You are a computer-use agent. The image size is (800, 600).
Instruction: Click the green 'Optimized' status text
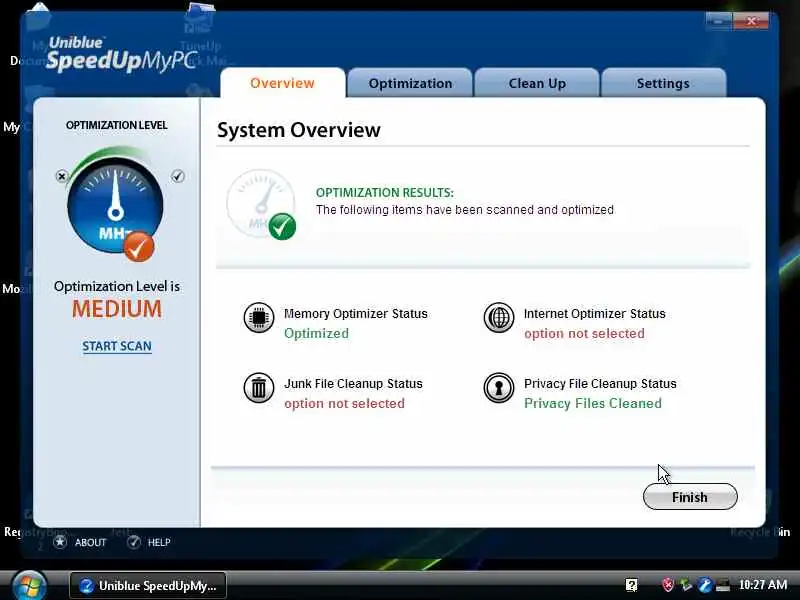click(316, 333)
